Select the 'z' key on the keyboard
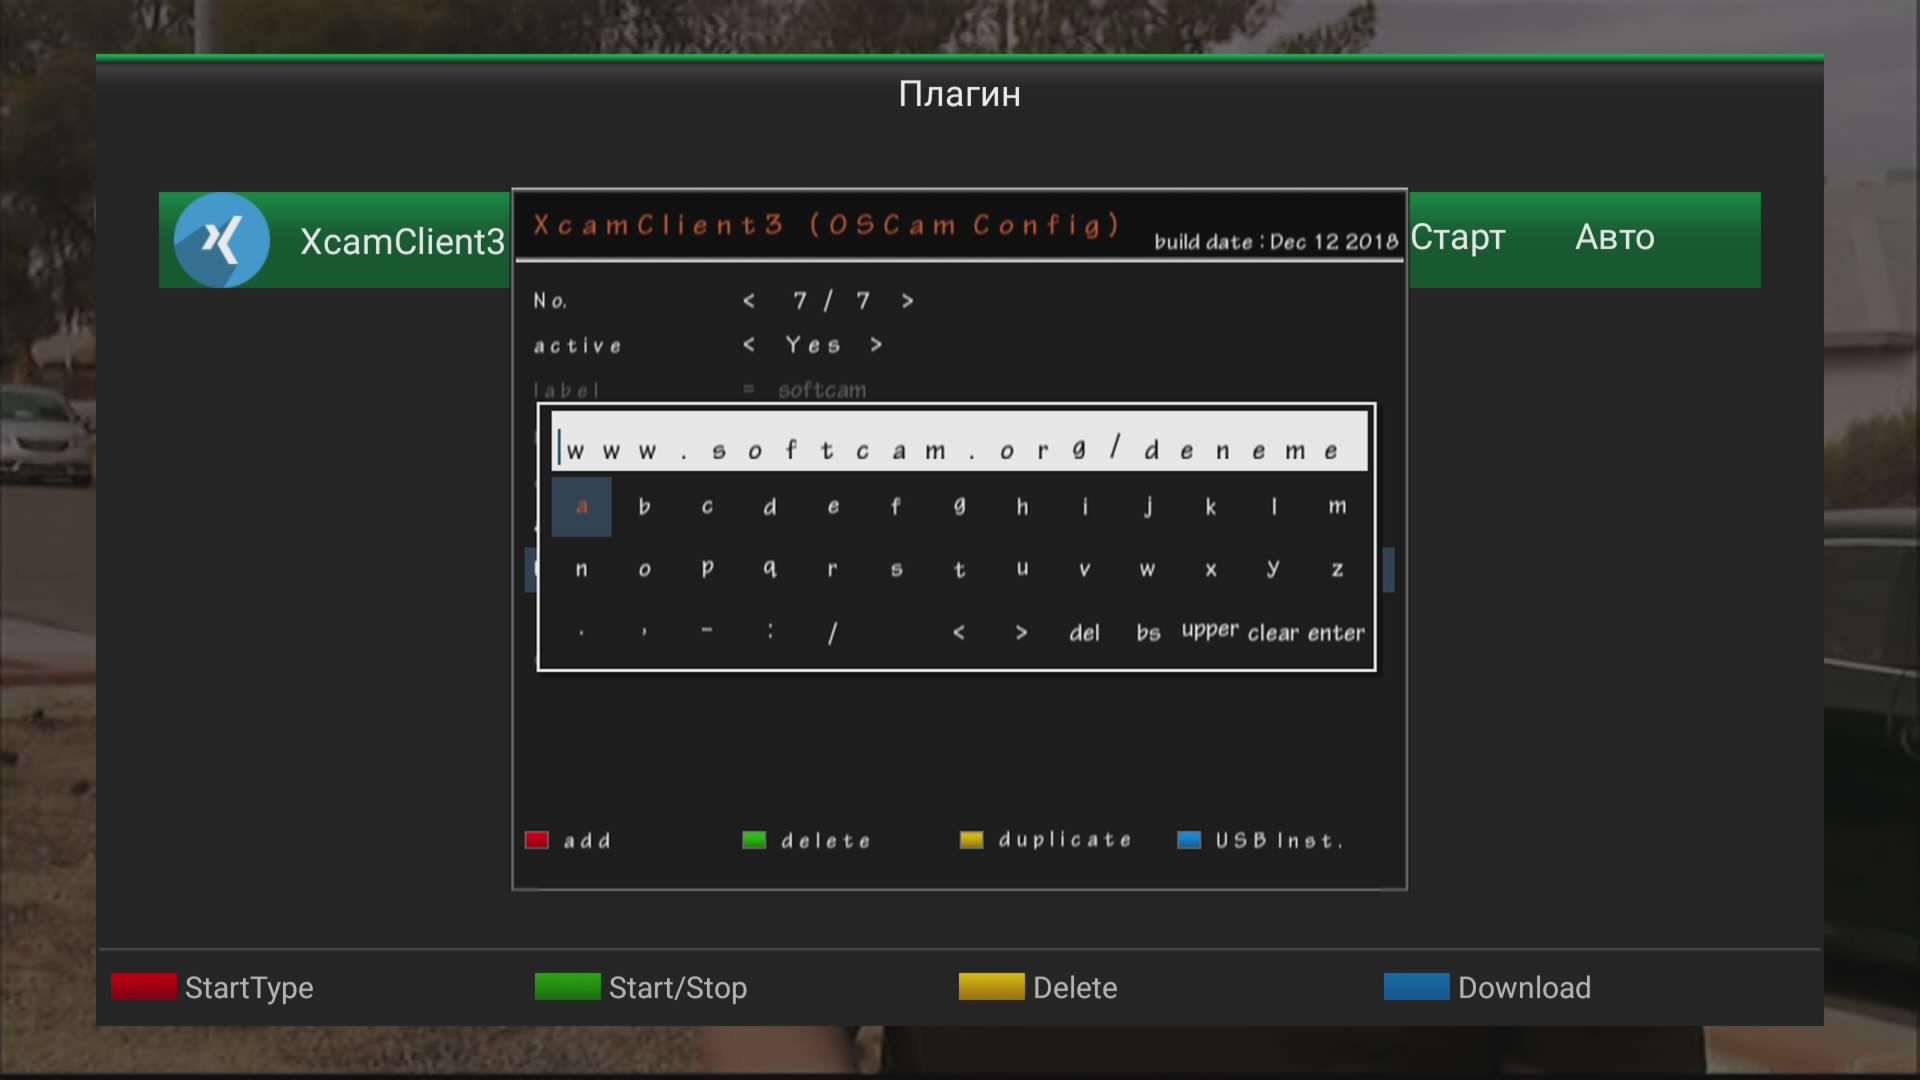1920x1080 pixels. point(1337,569)
